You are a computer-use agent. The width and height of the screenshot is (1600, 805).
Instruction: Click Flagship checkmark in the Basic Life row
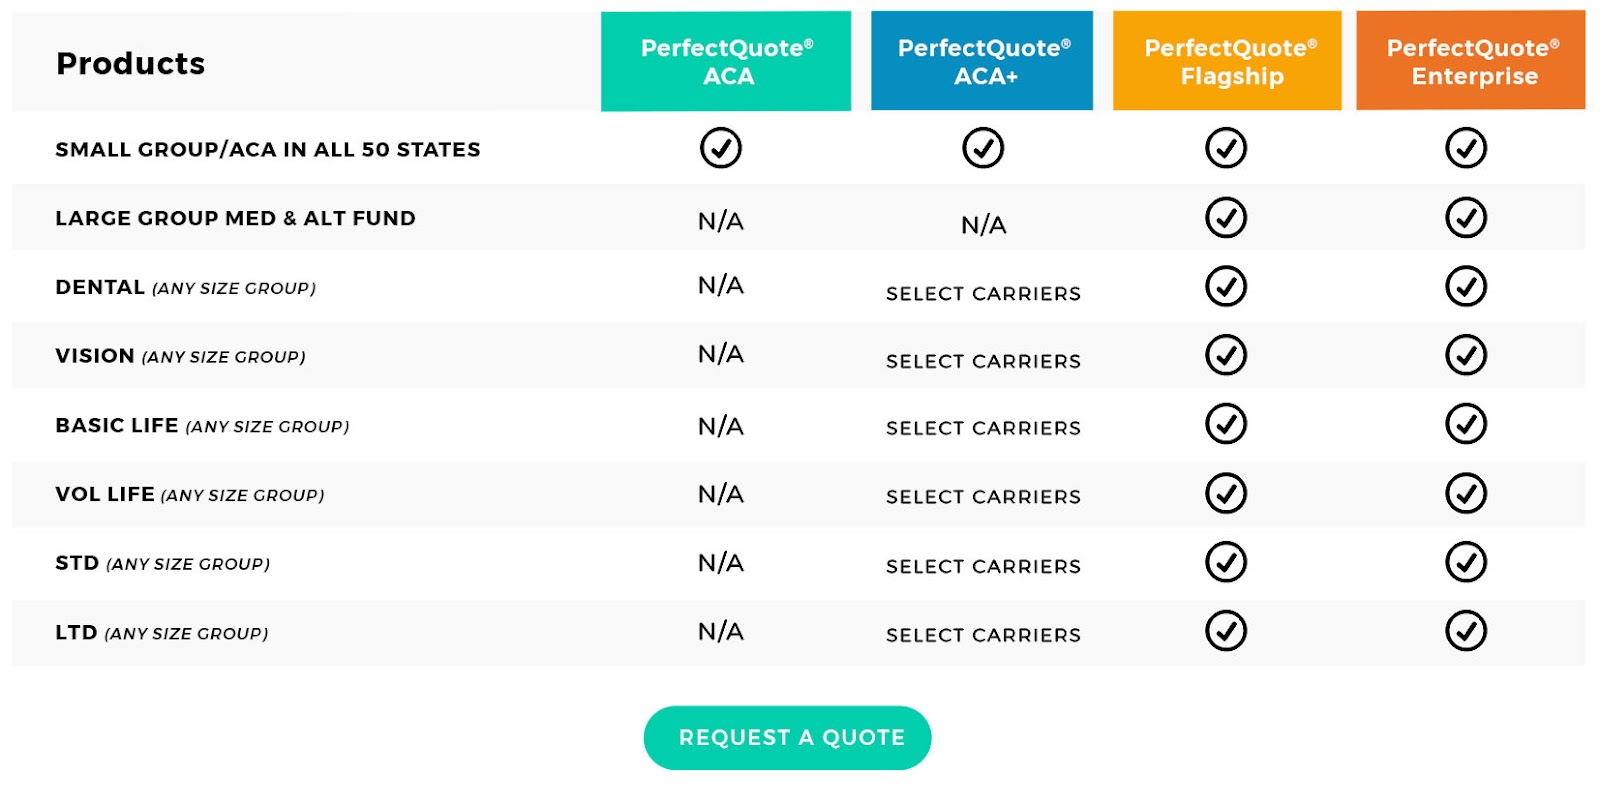coord(1226,424)
